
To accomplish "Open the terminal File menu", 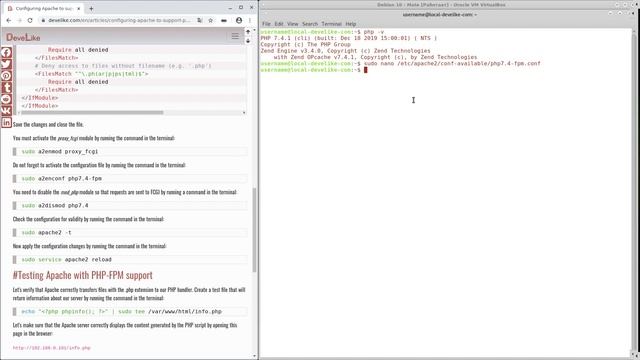I will (266, 24).
